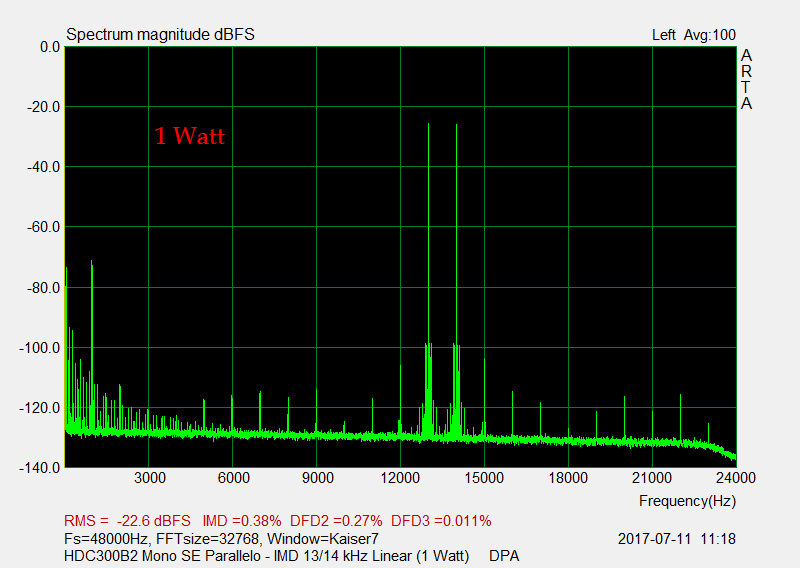Click the red '1 Watt' annotation

click(x=189, y=136)
